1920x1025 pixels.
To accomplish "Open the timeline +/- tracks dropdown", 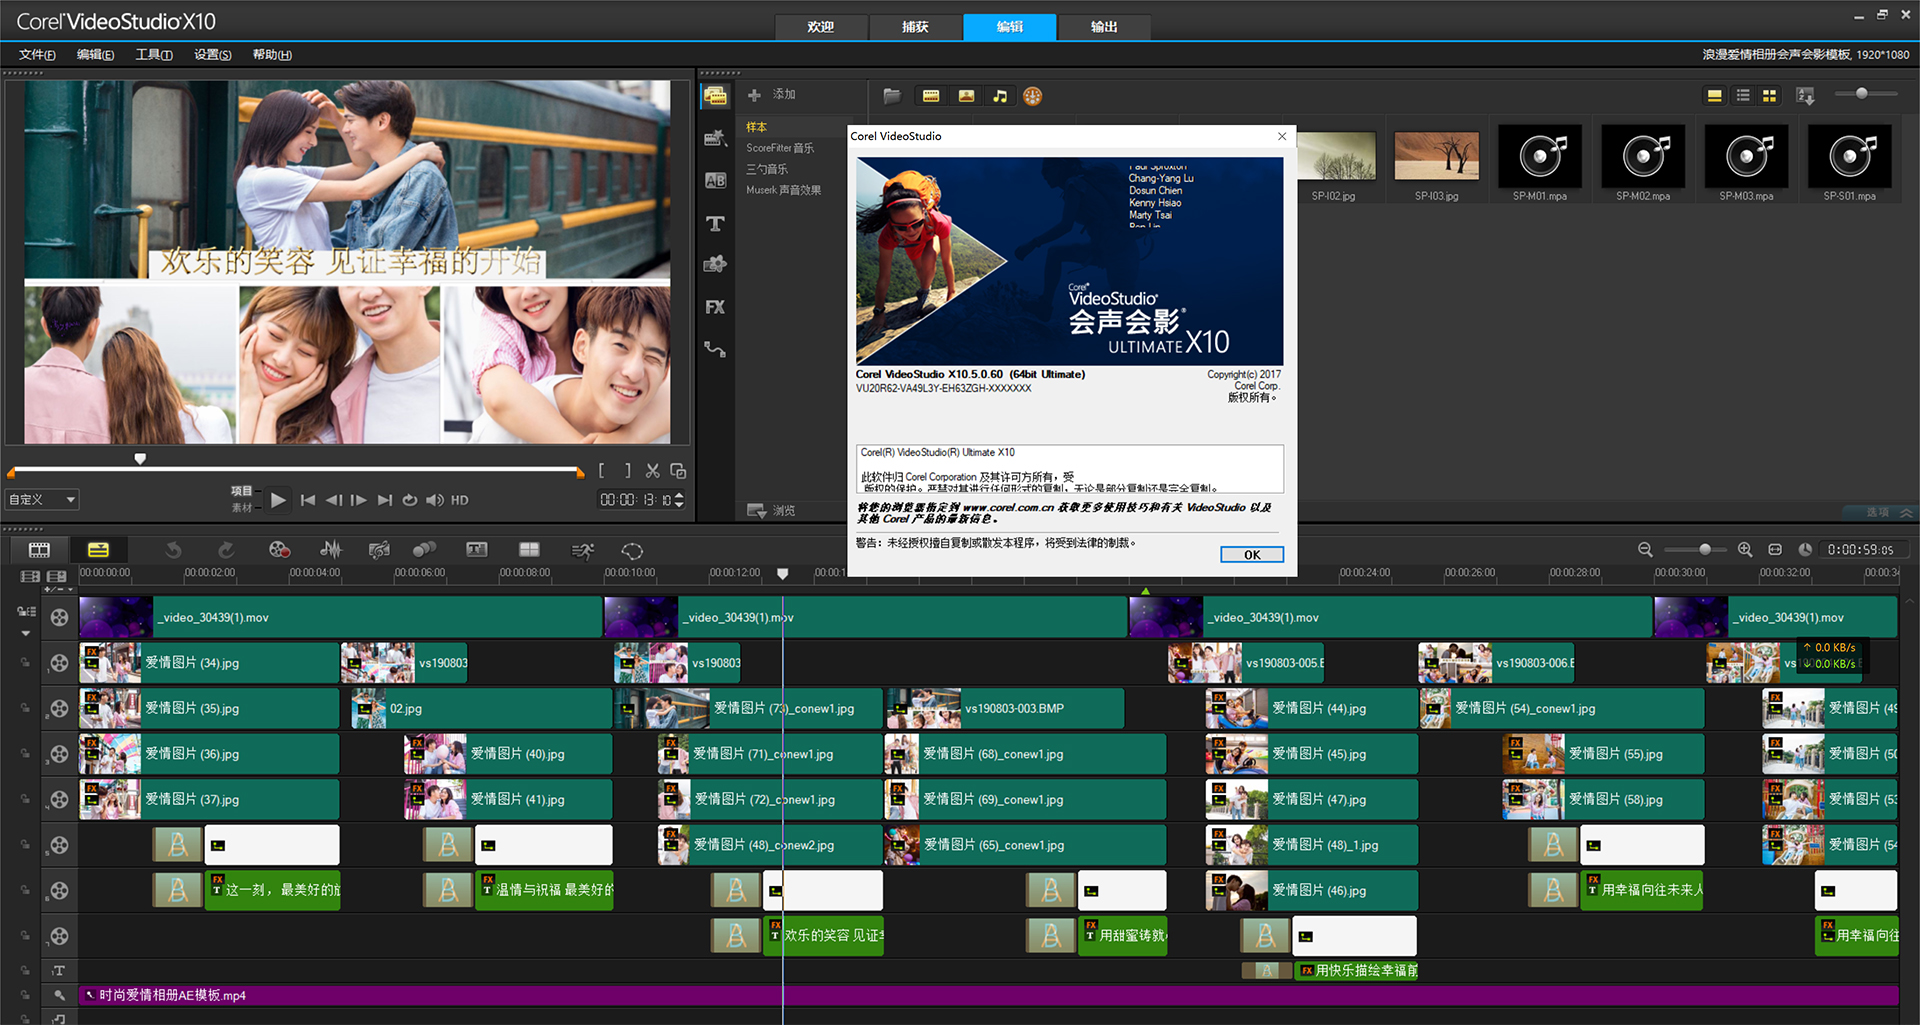I will click(59, 589).
